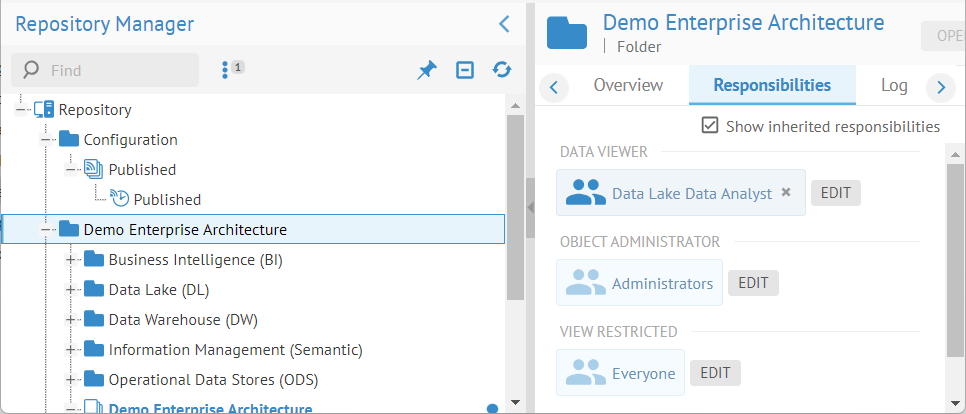The width and height of the screenshot is (966, 414).
Task: Click EDIT next to Administrators
Action: (753, 283)
